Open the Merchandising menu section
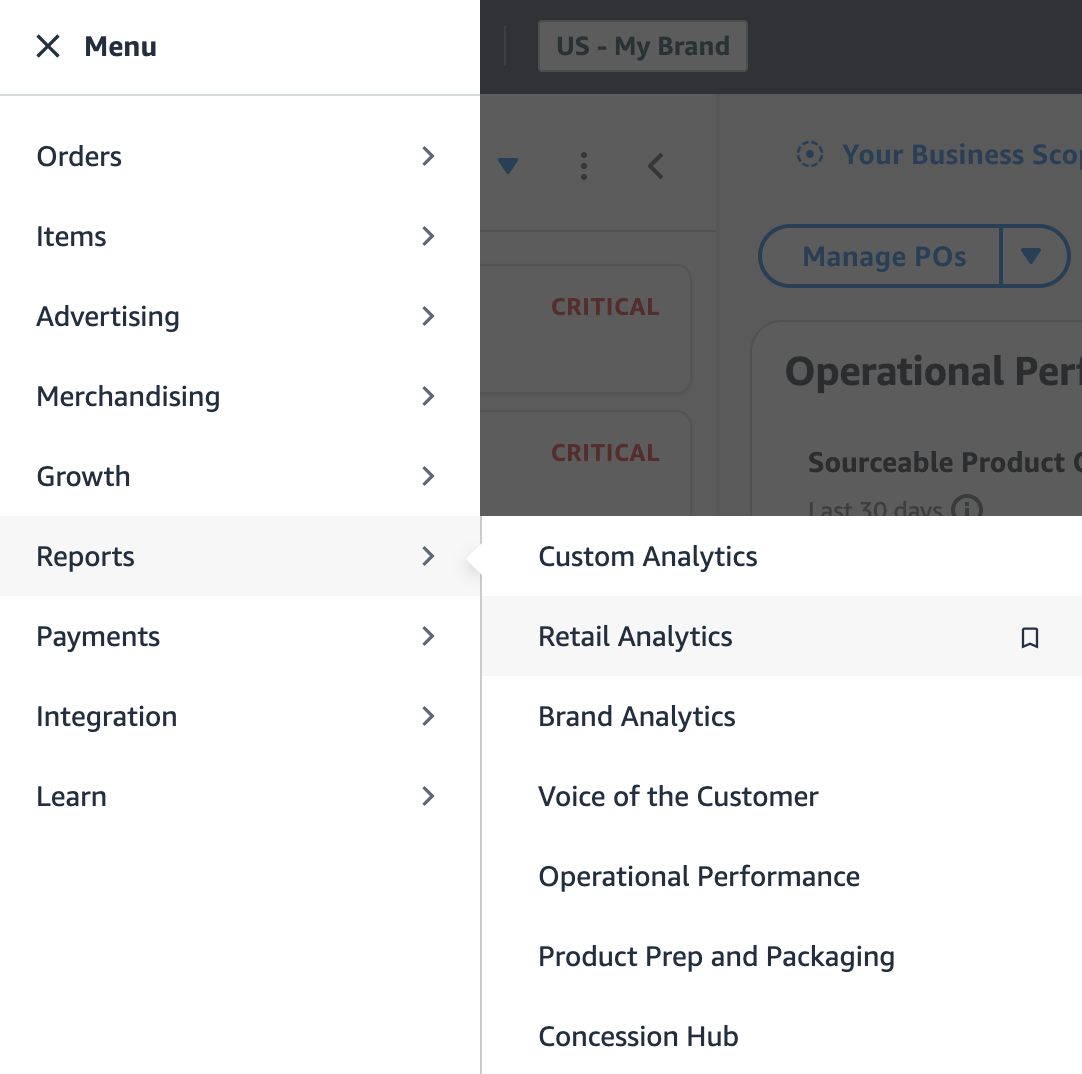 tap(239, 397)
